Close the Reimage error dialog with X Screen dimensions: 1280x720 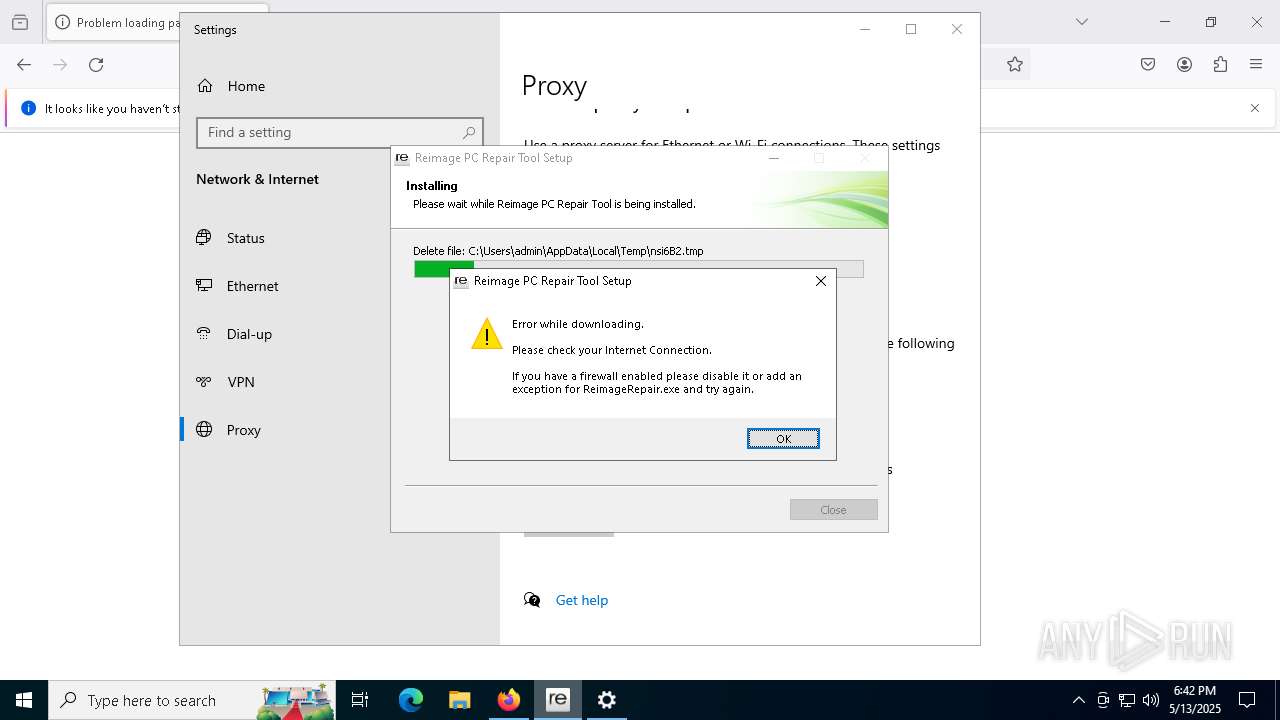tap(821, 281)
